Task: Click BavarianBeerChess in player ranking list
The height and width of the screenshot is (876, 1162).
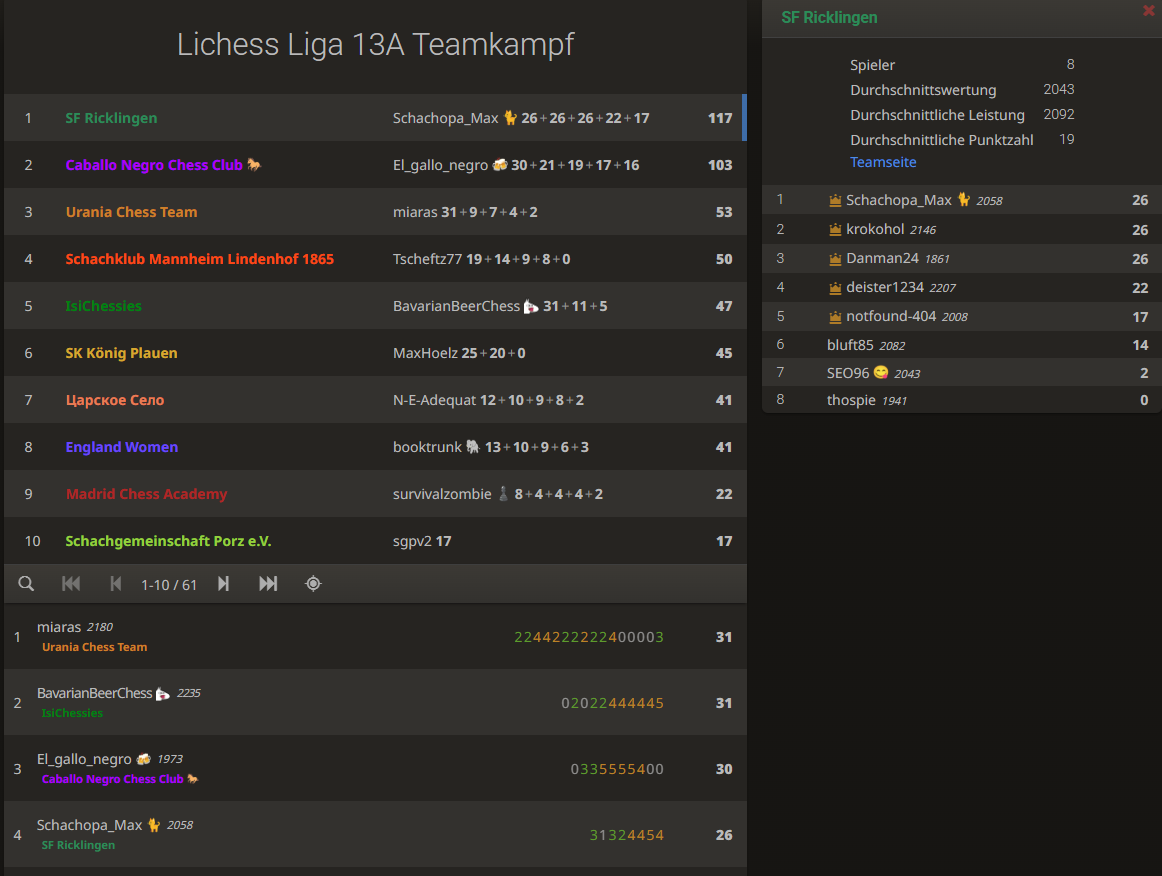Action: [x=94, y=693]
